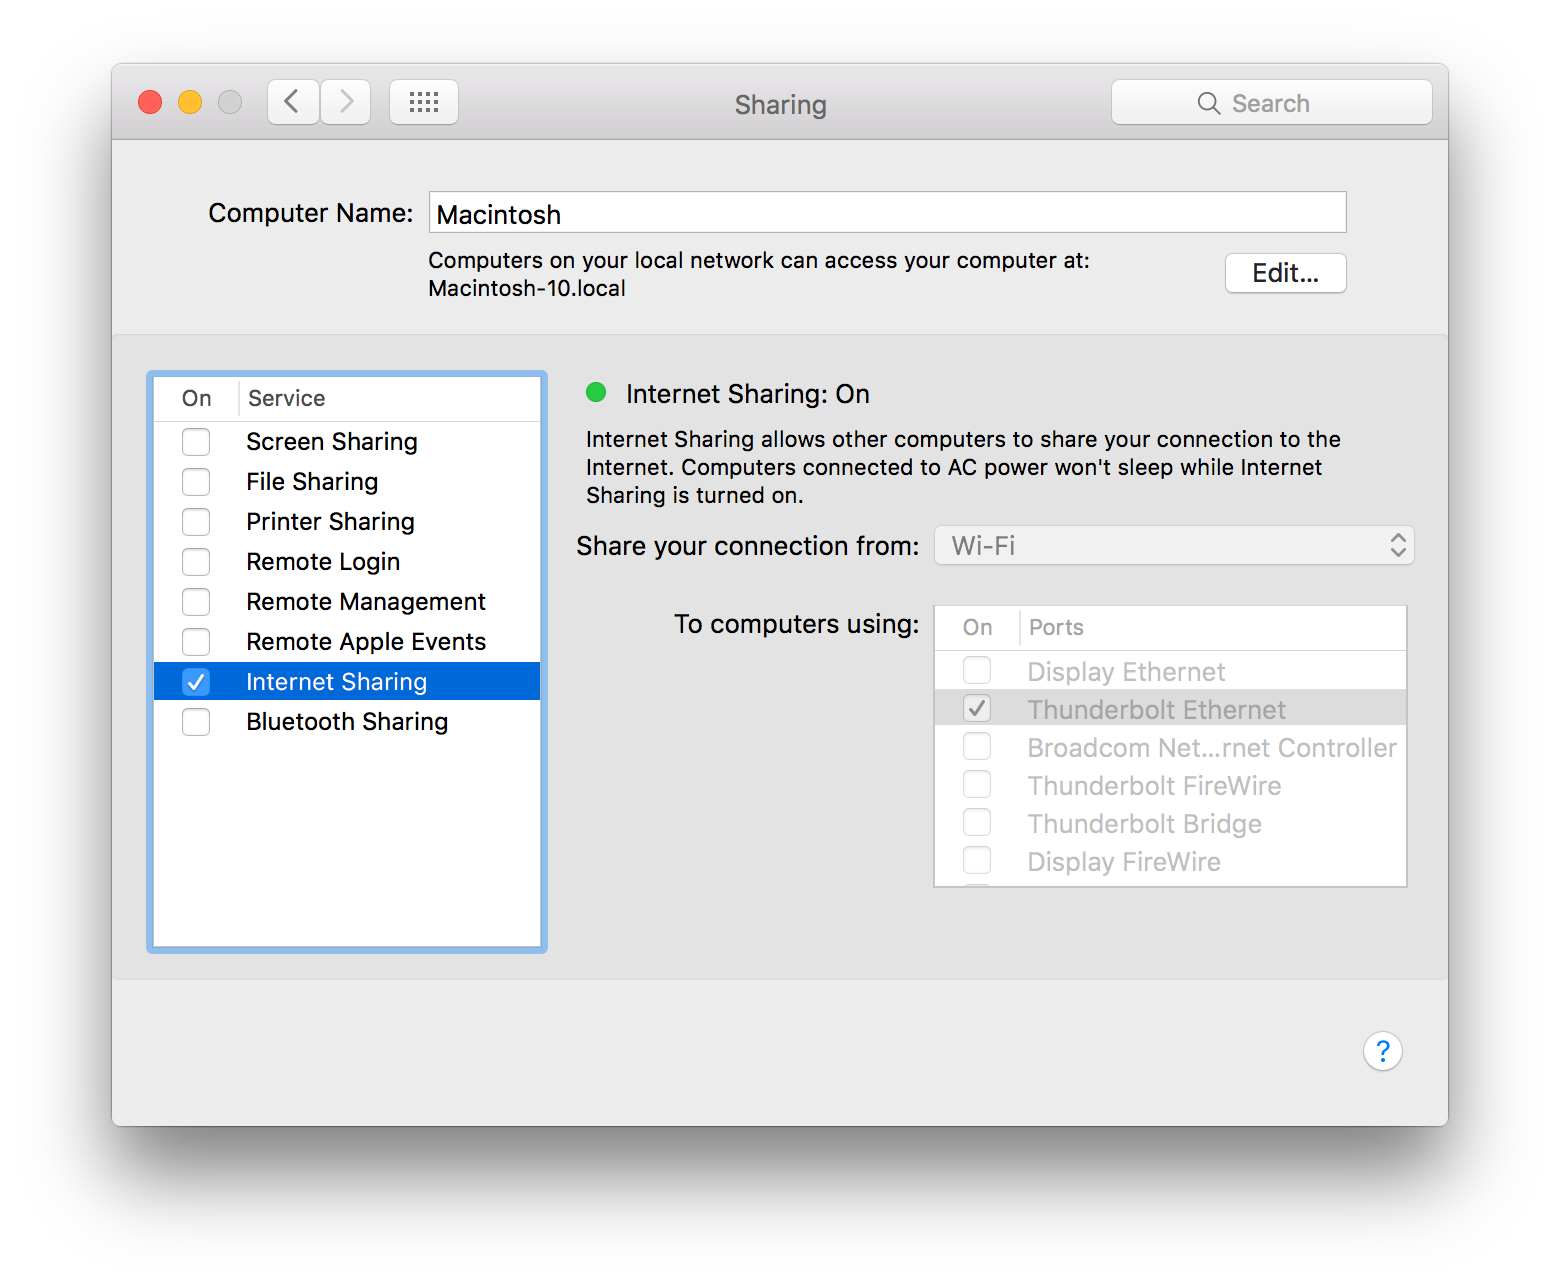This screenshot has width=1560, height=1286.
Task: Select Bluetooth Sharing service row
Action: tap(347, 722)
